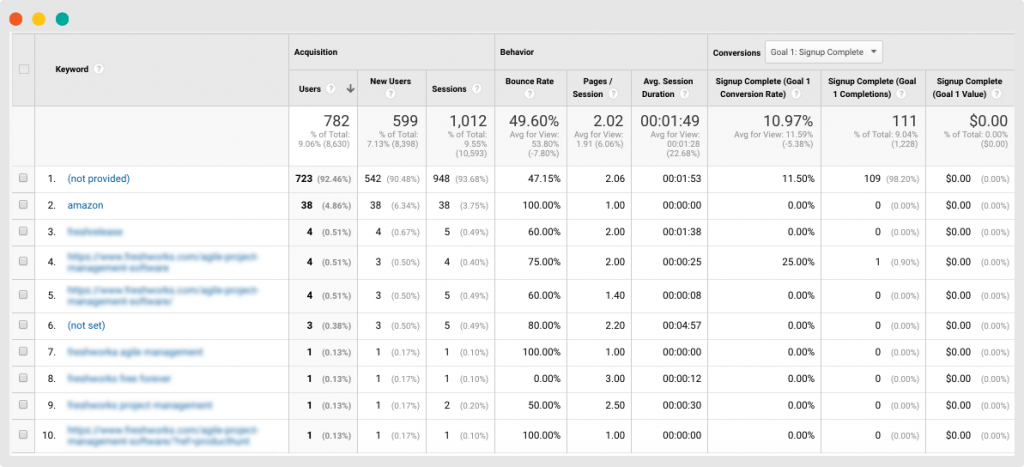Select the checkbox for the amazon row
1024x467 pixels.
click(24, 205)
